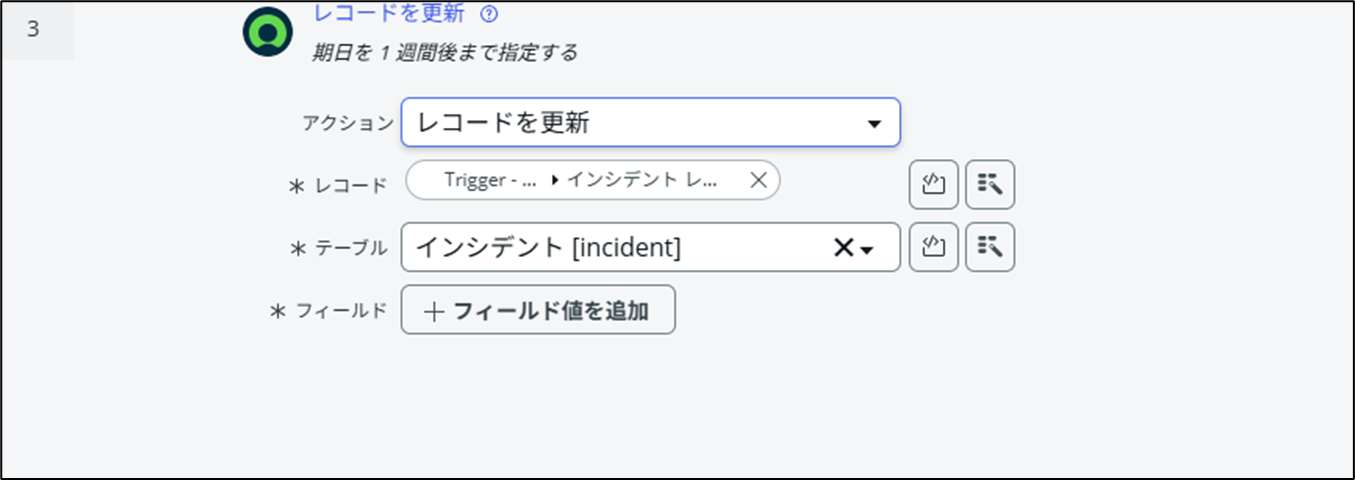Screen dimensions: 1355x480
Task: Expand the アクション dropdown arrow
Action: coord(874,124)
